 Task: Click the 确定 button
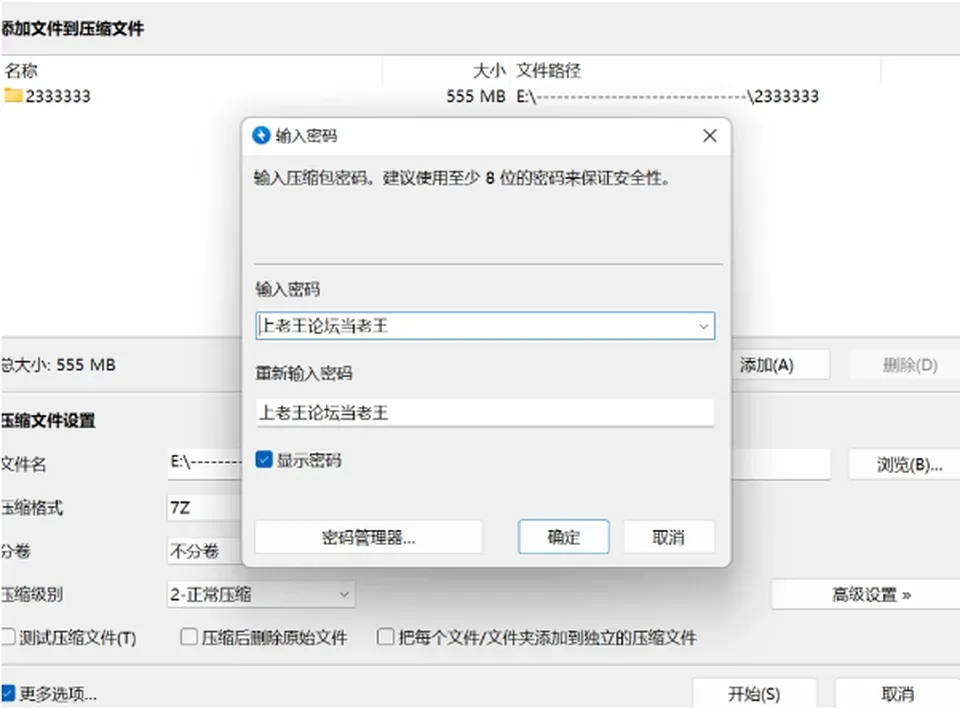click(x=563, y=537)
